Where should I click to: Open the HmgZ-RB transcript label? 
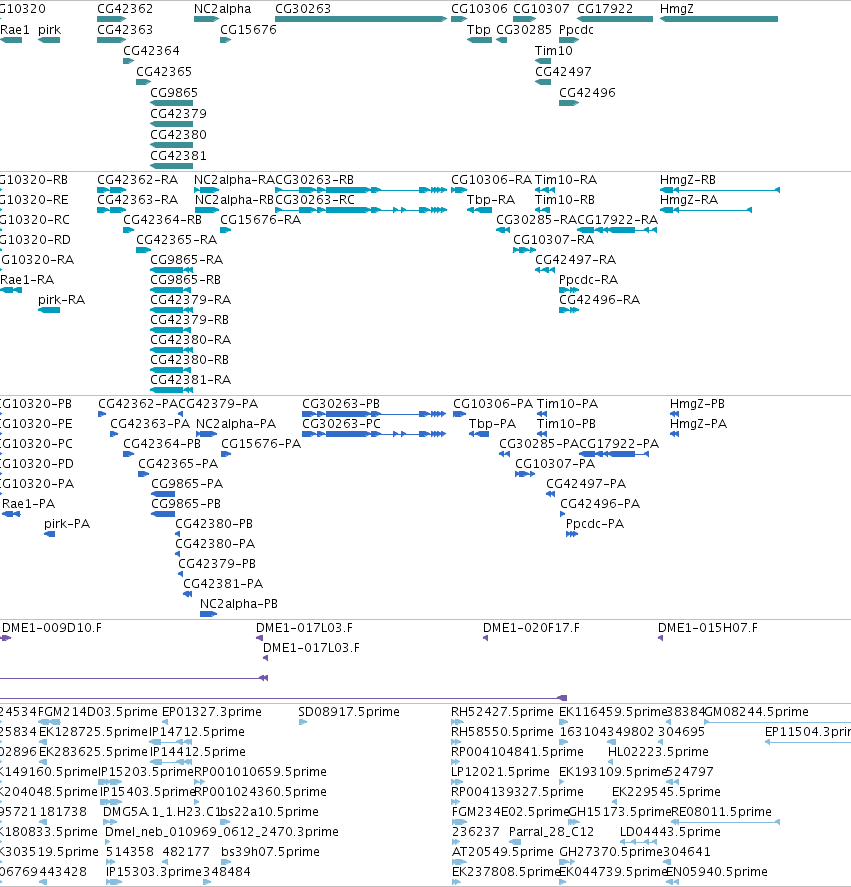pos(687,180)
